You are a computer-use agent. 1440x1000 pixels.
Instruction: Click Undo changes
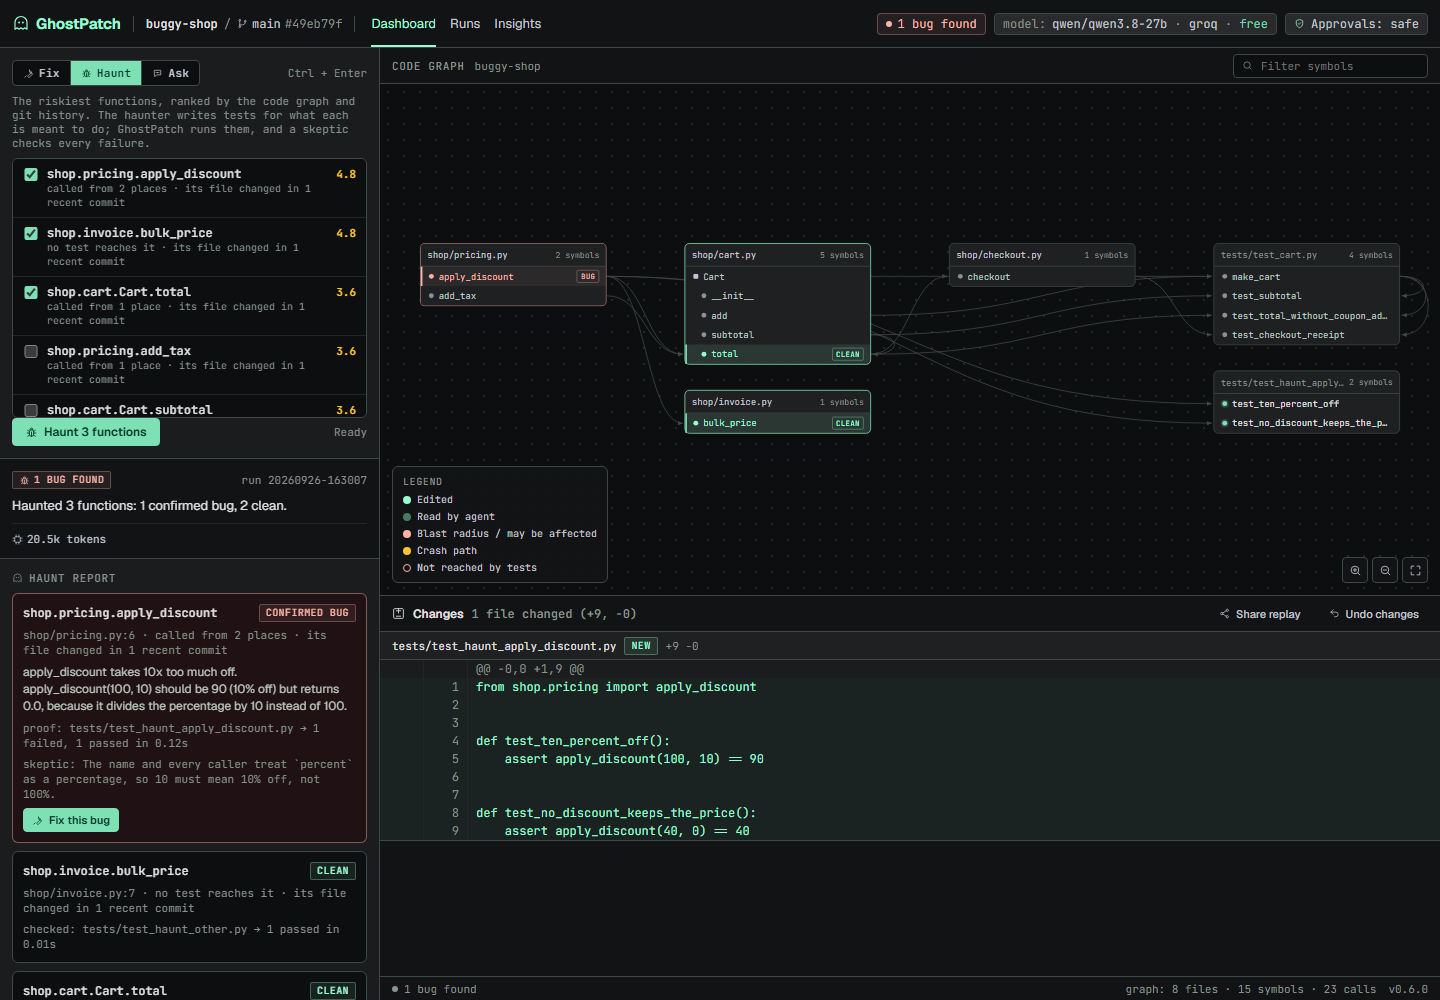coord(1374,614)
